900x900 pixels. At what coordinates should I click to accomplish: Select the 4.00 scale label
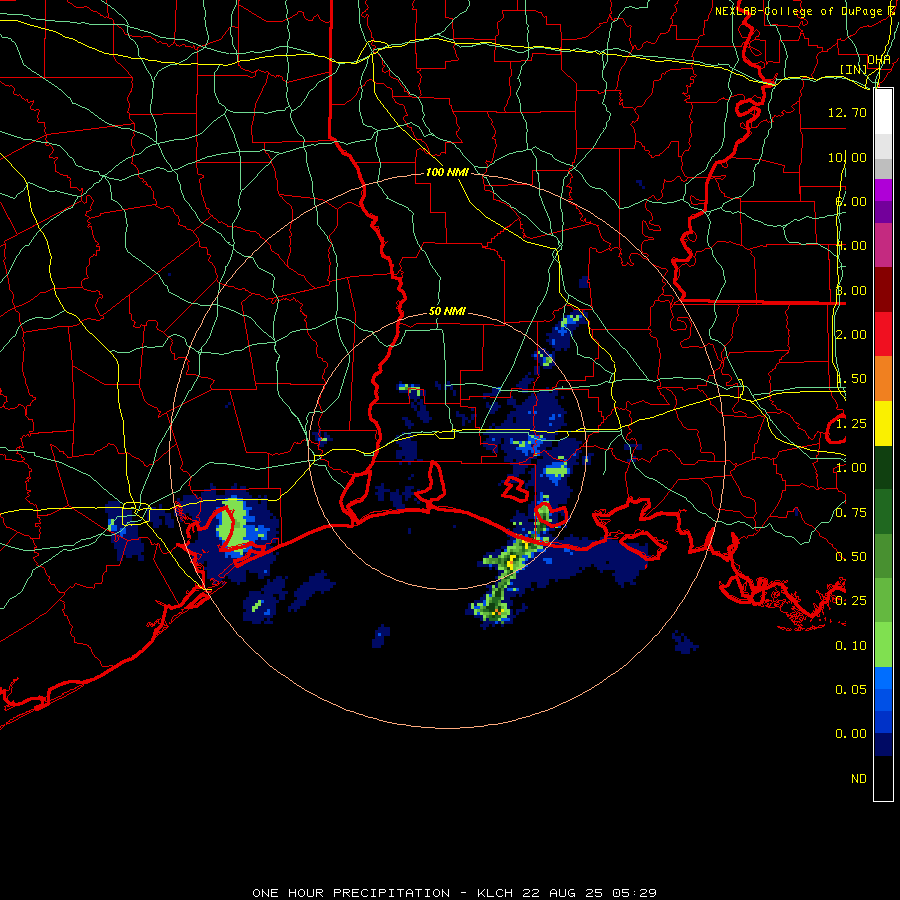(851, 246)
